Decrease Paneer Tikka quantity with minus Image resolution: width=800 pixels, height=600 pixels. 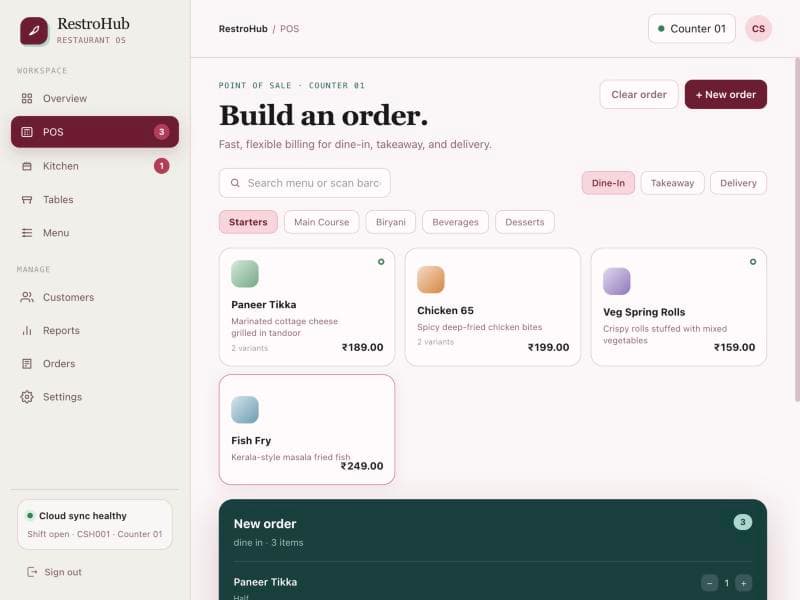[709, 583]
